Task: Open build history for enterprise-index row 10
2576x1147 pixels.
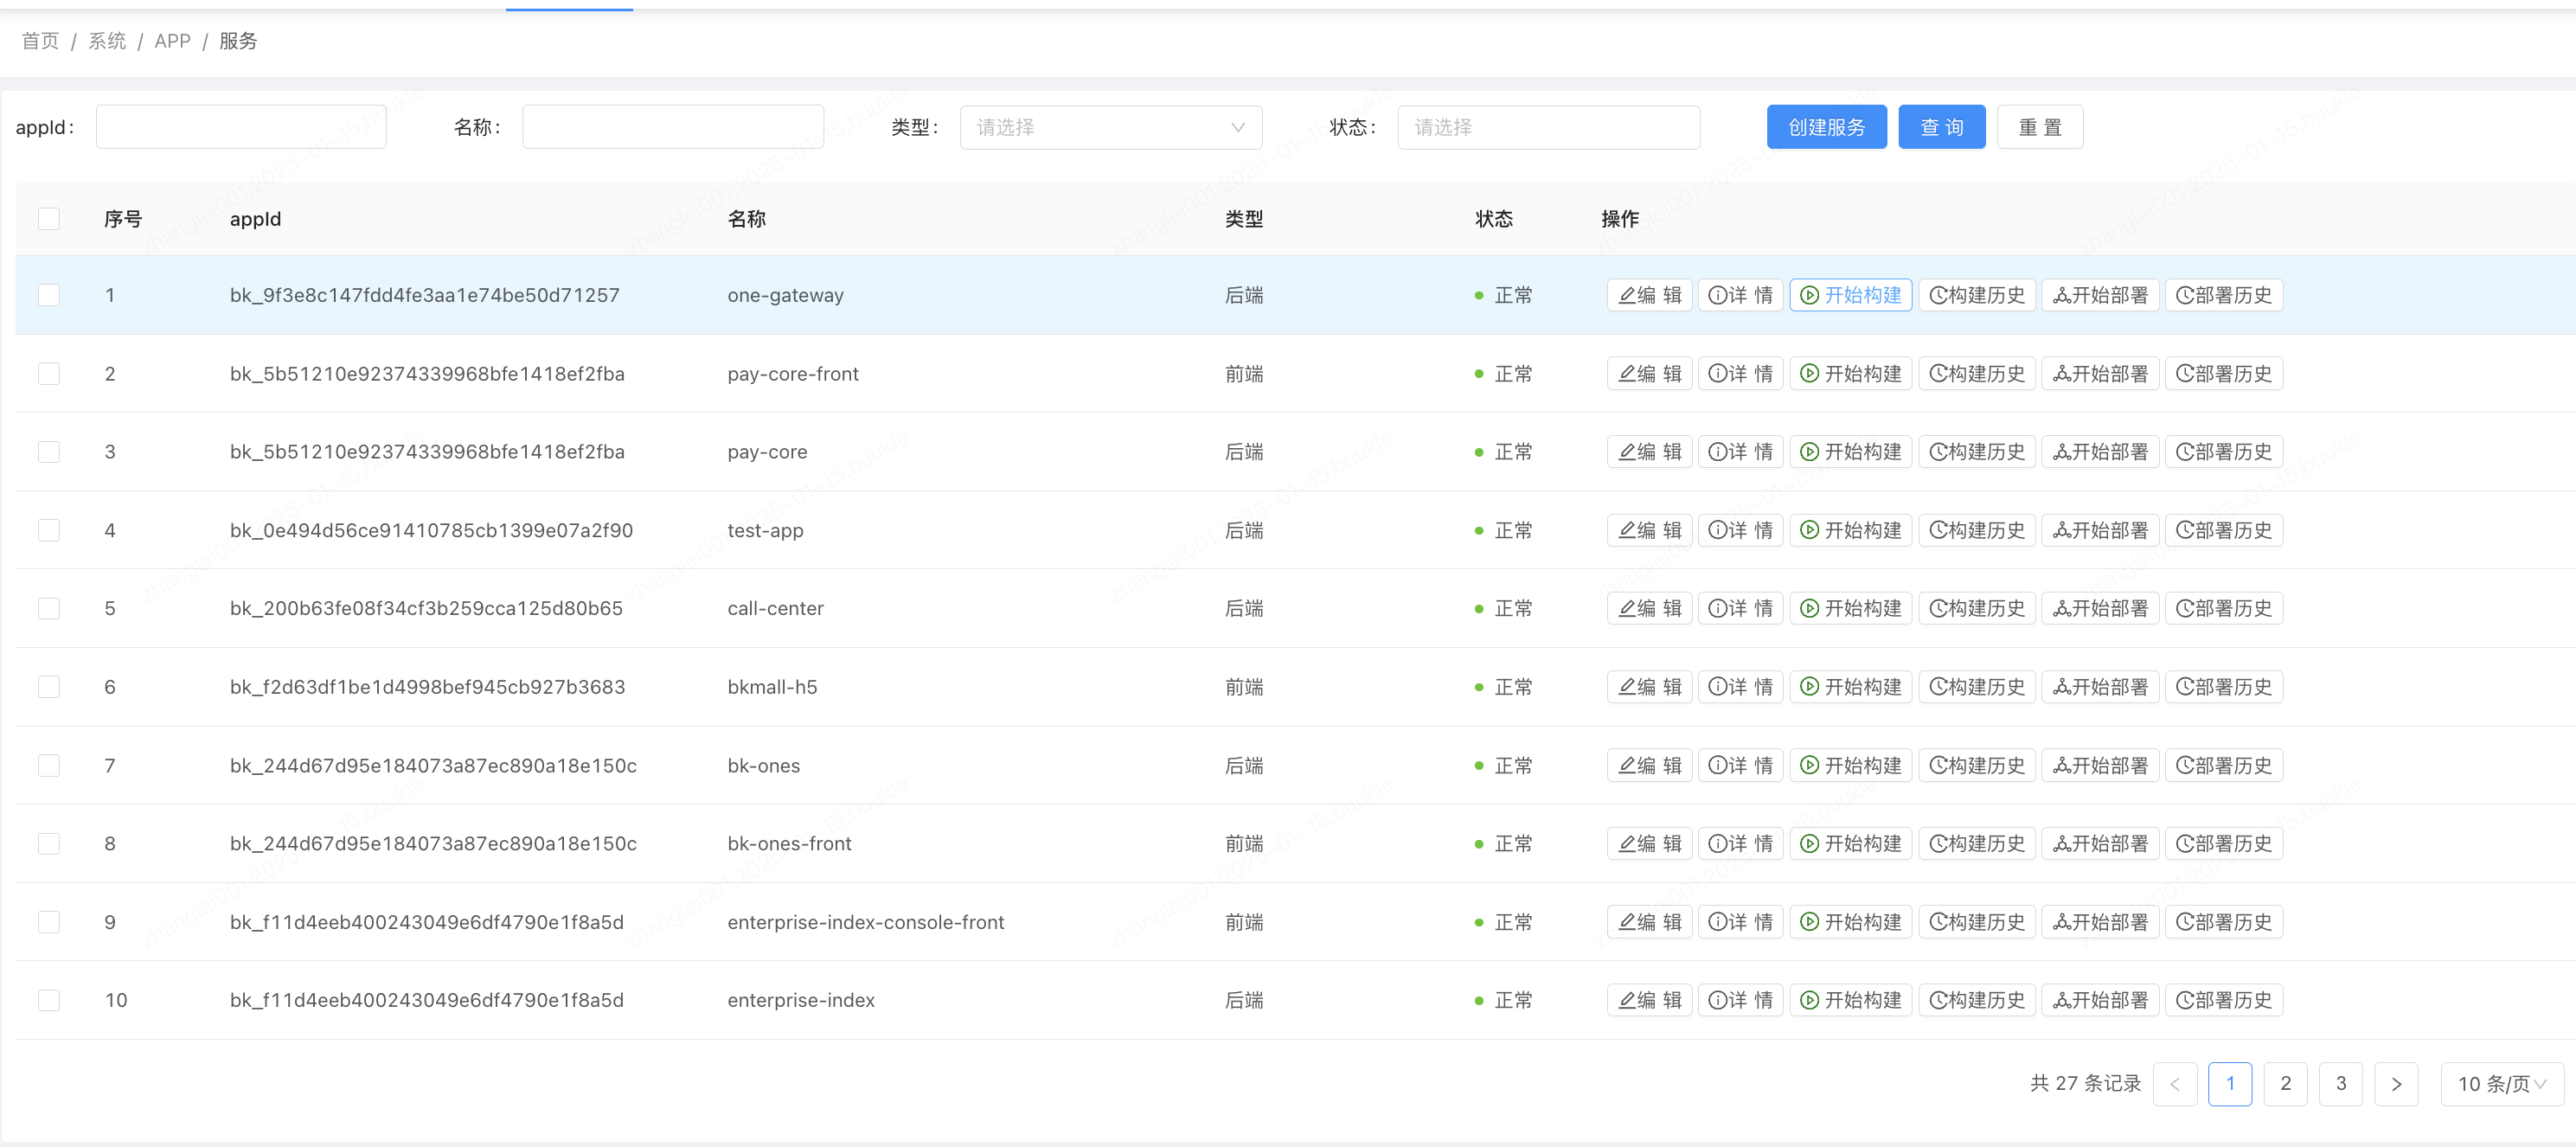Action: tap(1976, 1000)
